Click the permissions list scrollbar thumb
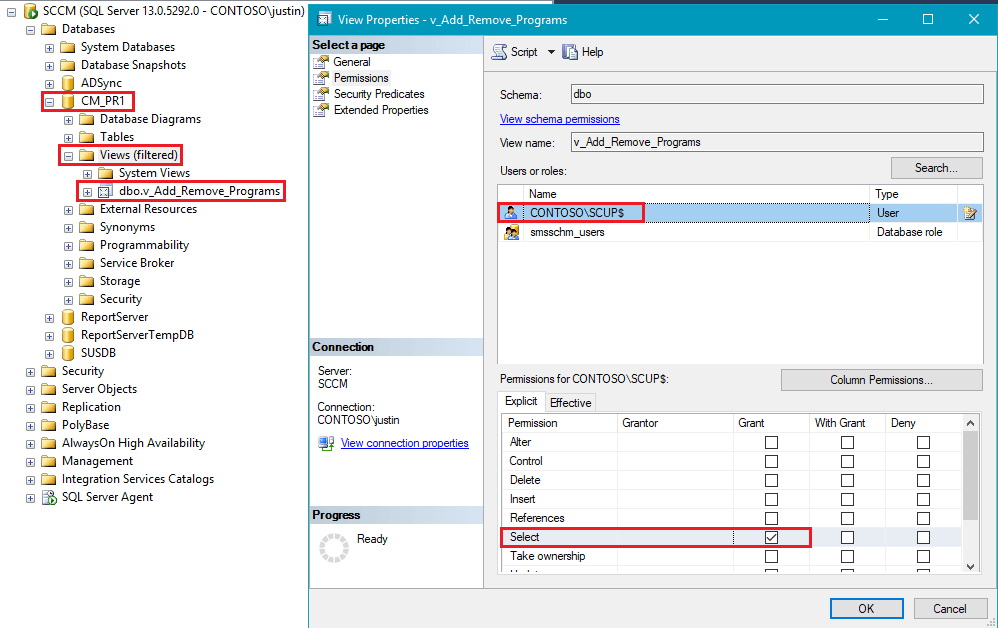Screen dimensions: 998x628 [x=970, y=475]
